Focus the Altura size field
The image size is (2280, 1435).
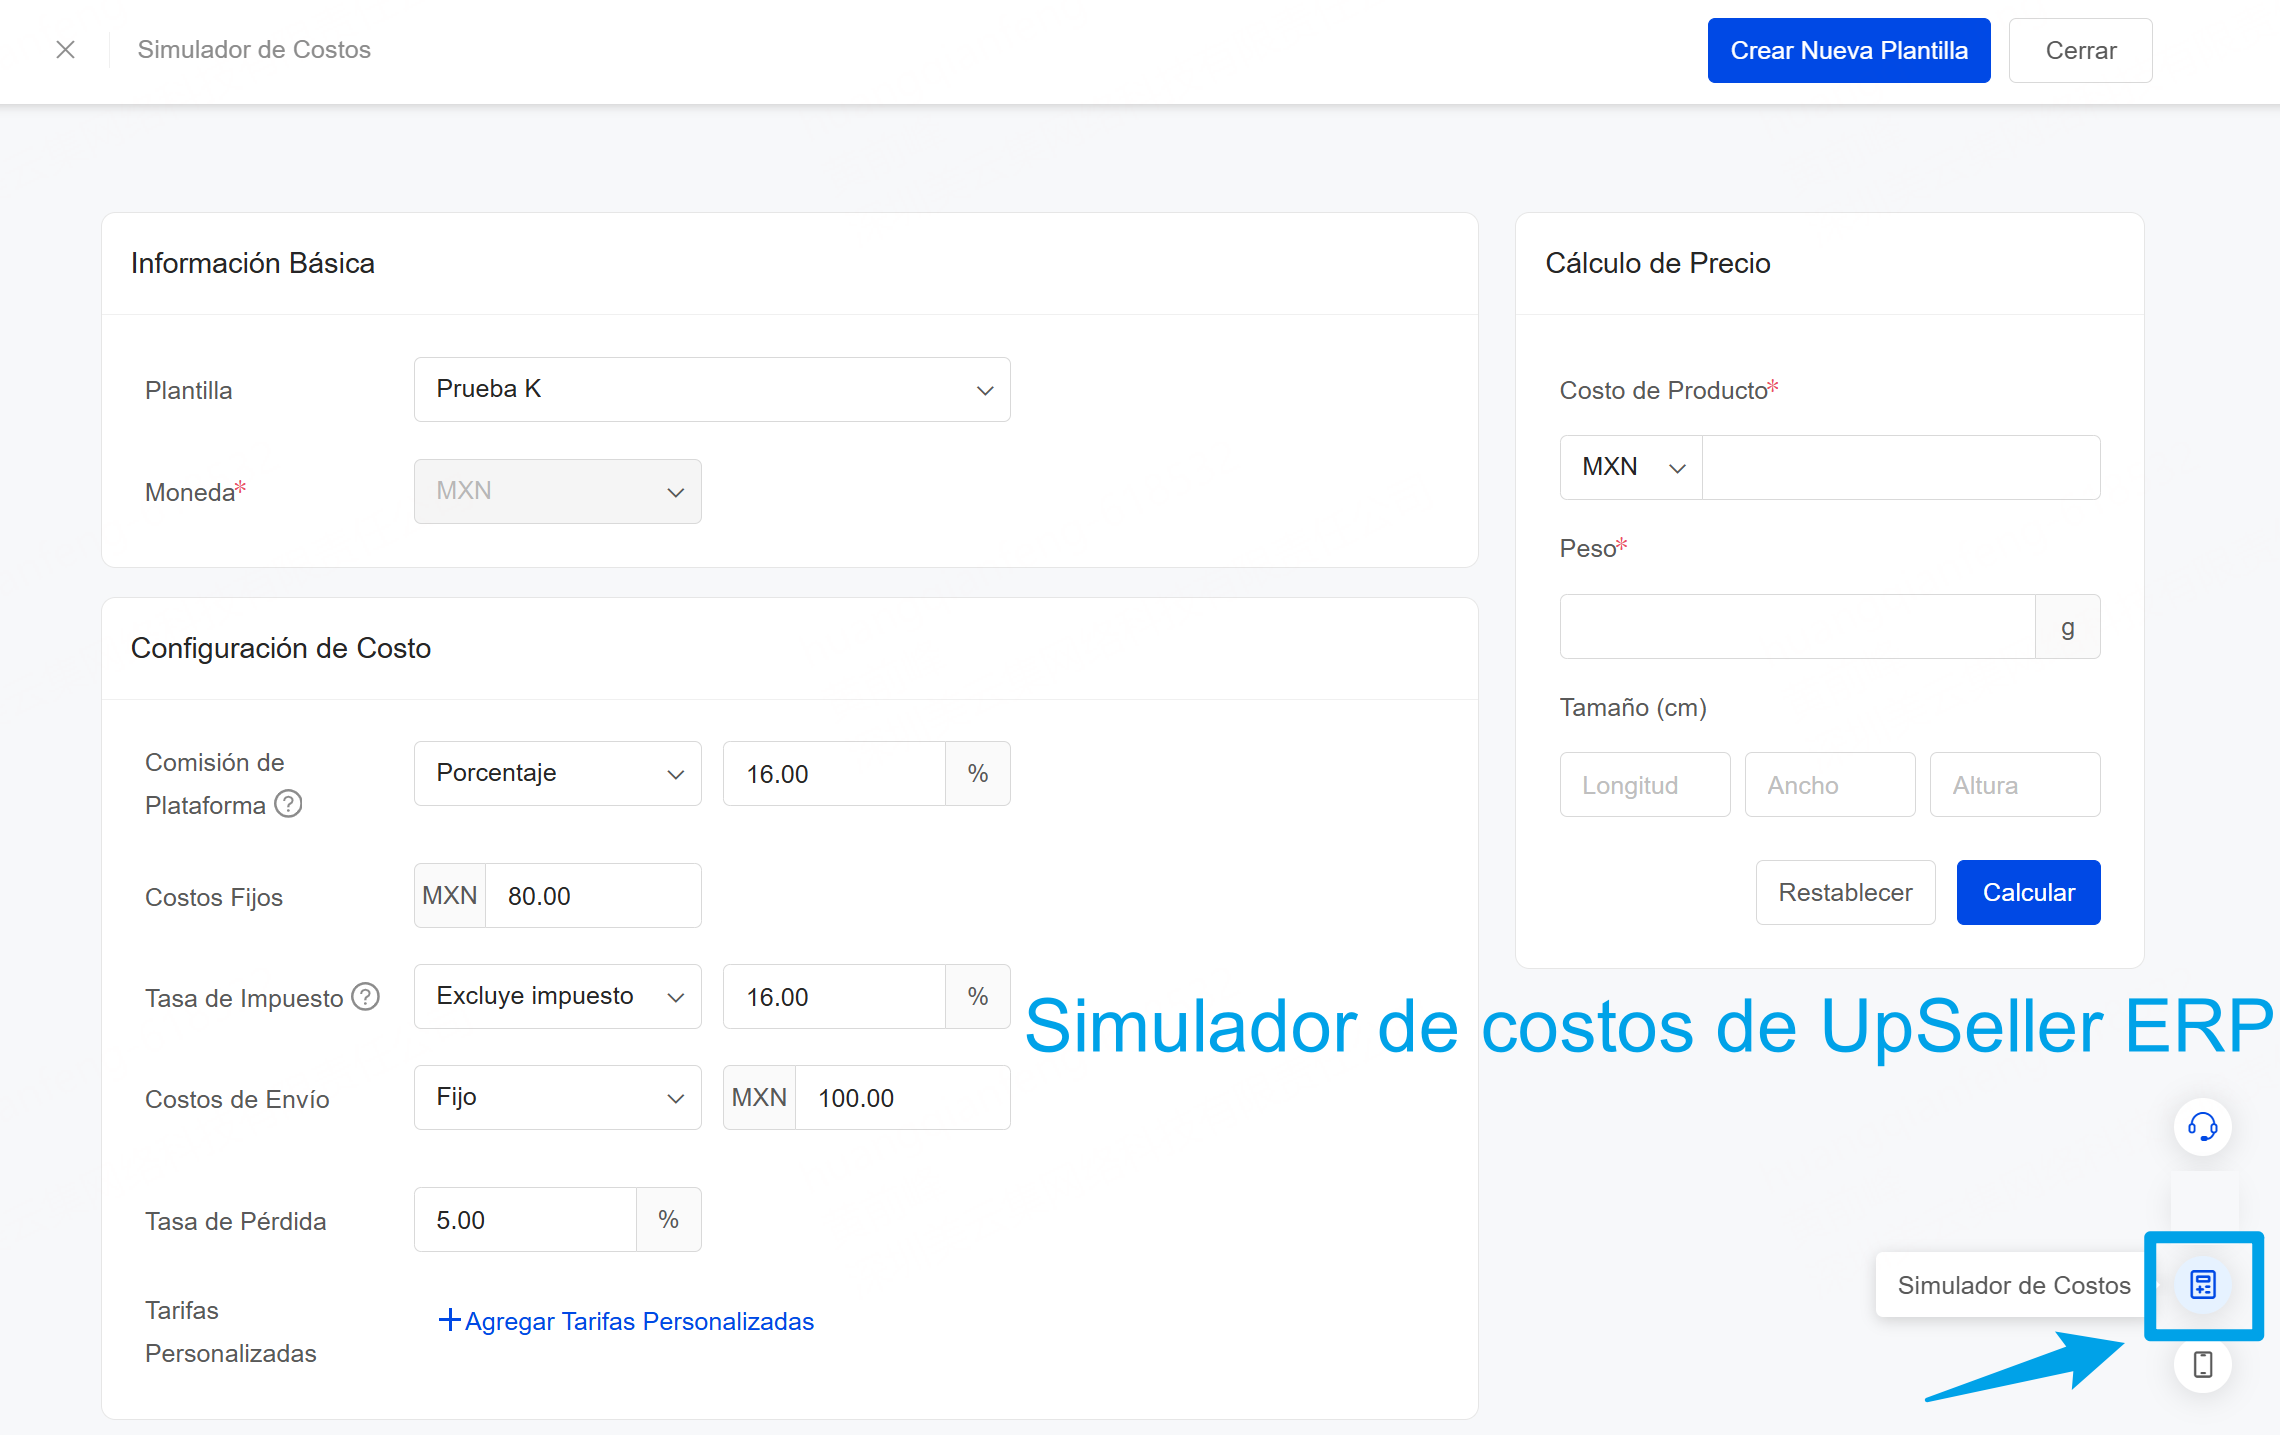[2015, 784]
